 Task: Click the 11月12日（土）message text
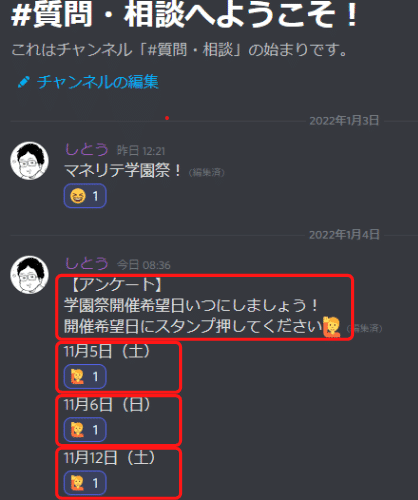pos(110,457)
